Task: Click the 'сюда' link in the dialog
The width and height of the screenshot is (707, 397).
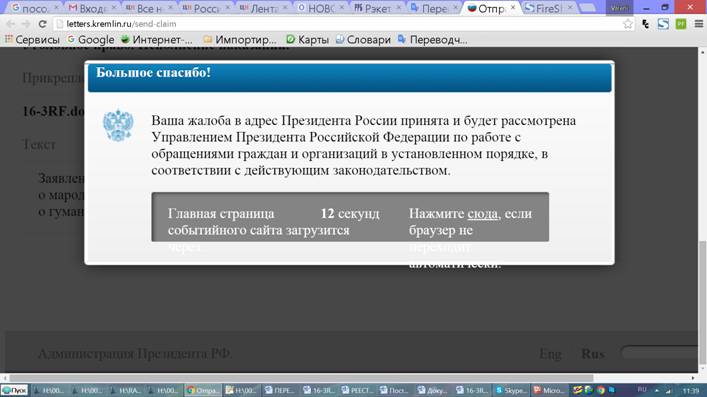Action: [x=482, y=213]
